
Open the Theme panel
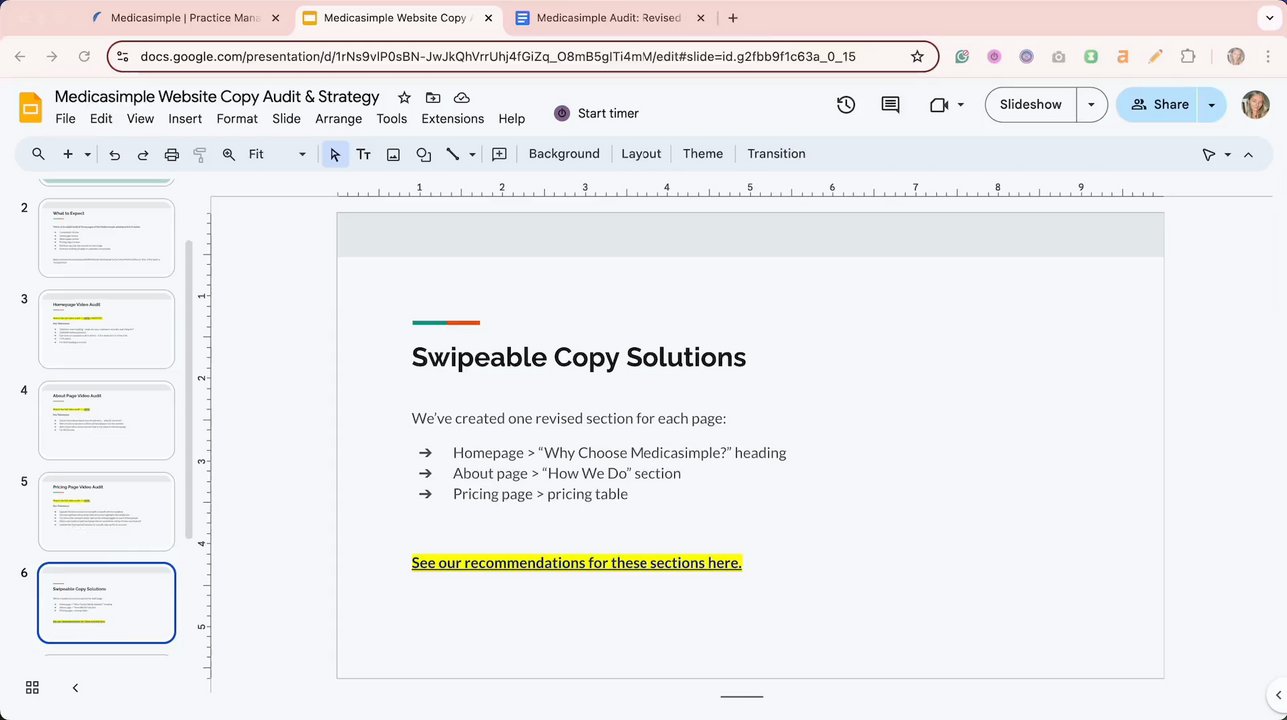click(703, 154)
